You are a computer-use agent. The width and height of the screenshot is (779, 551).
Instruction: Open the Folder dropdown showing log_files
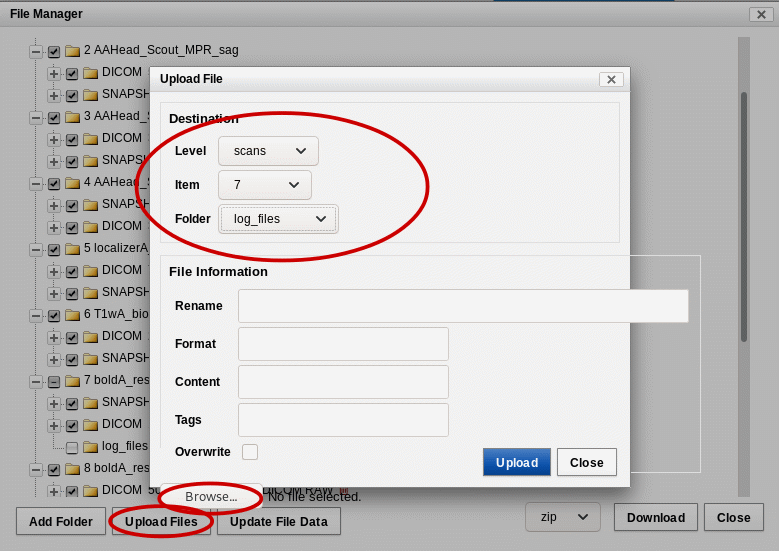pos(279,219)
